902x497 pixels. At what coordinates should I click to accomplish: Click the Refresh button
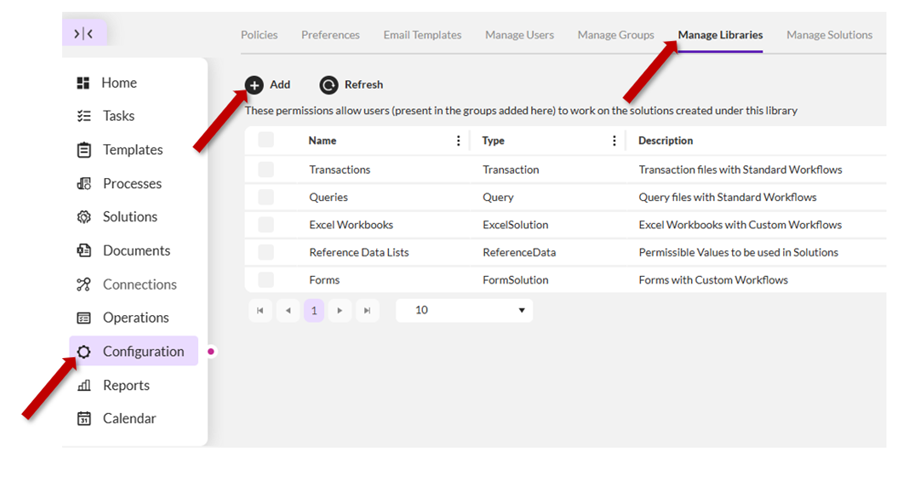point(351,85)
